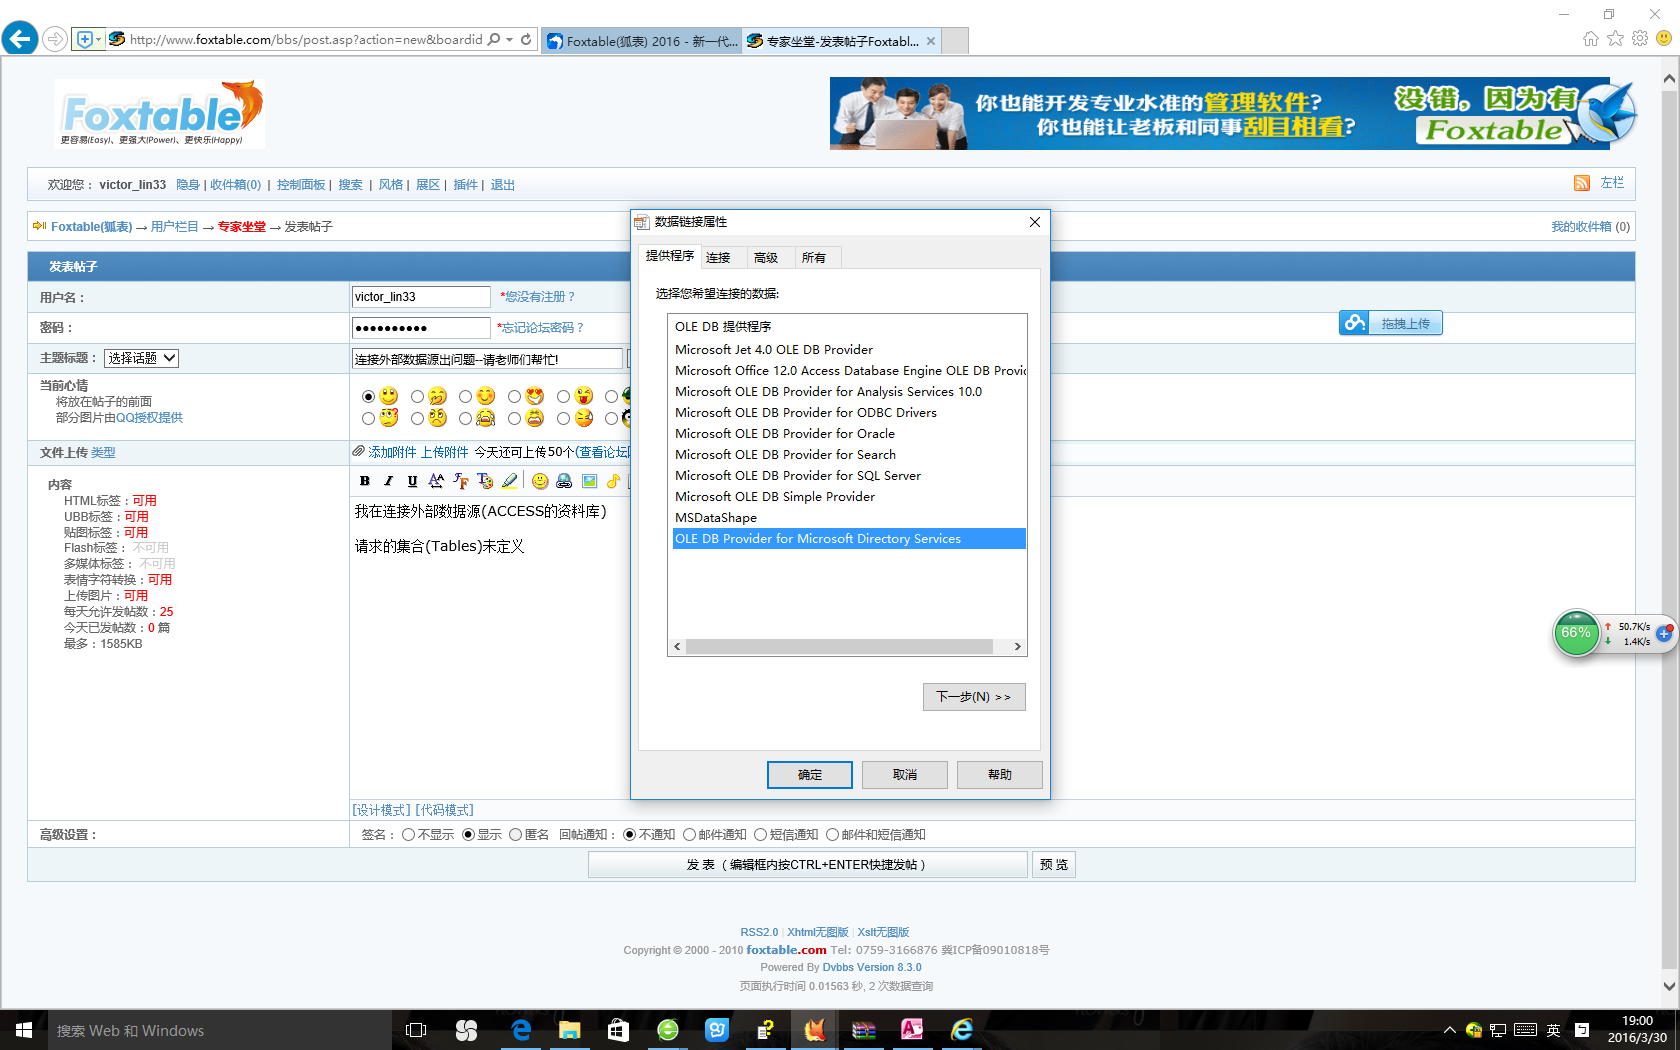1680x1050 pixels.
Task: Click the 下一步(N) >> button
Action: 974,697
